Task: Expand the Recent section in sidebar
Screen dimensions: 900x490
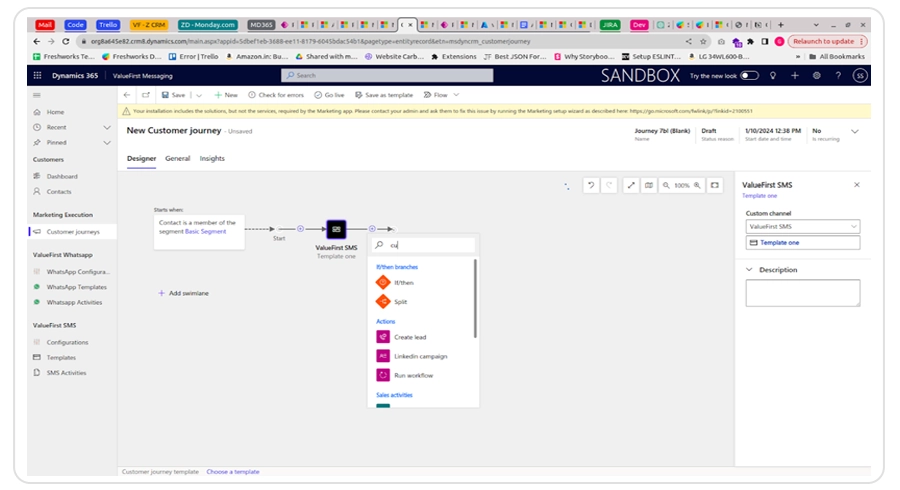Action: tap(107, 127)
